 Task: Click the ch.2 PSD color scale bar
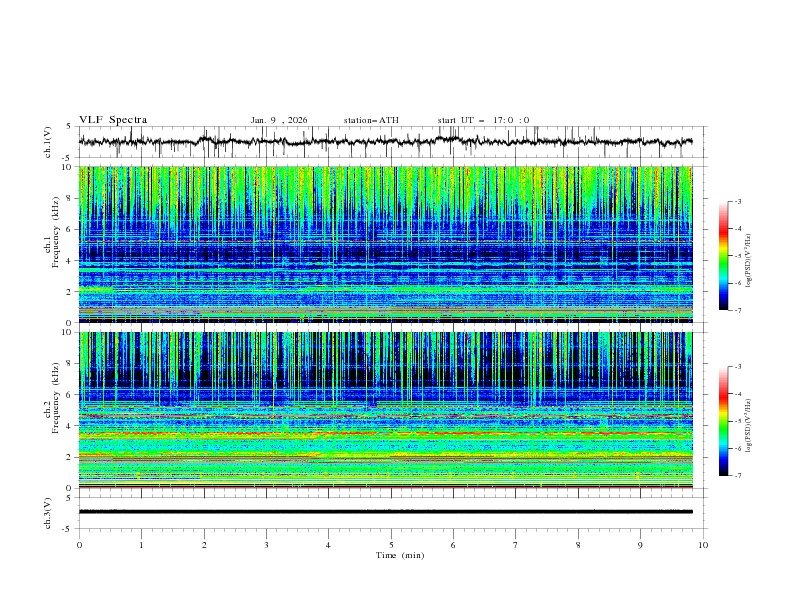[723, 421]
